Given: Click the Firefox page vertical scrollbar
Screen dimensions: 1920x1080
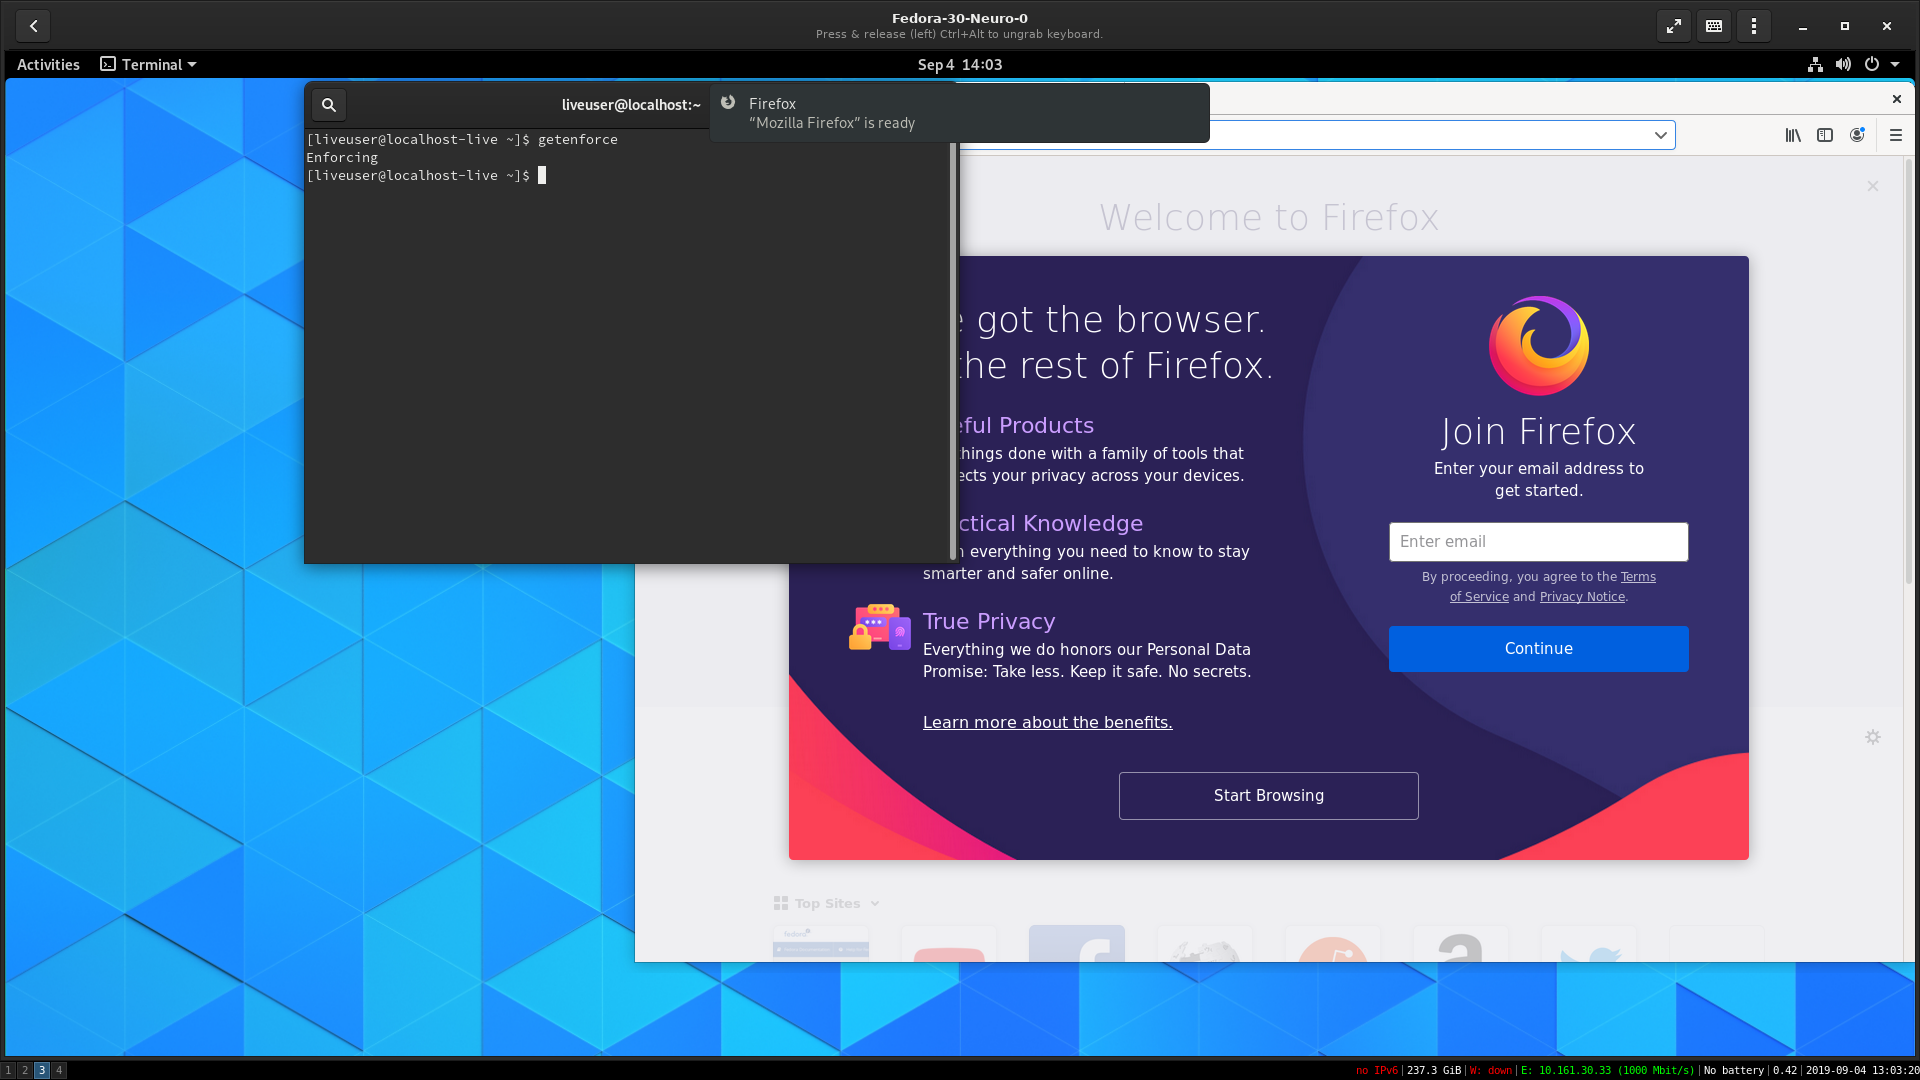Looking at the screenshot, I should click(1908, 370).
